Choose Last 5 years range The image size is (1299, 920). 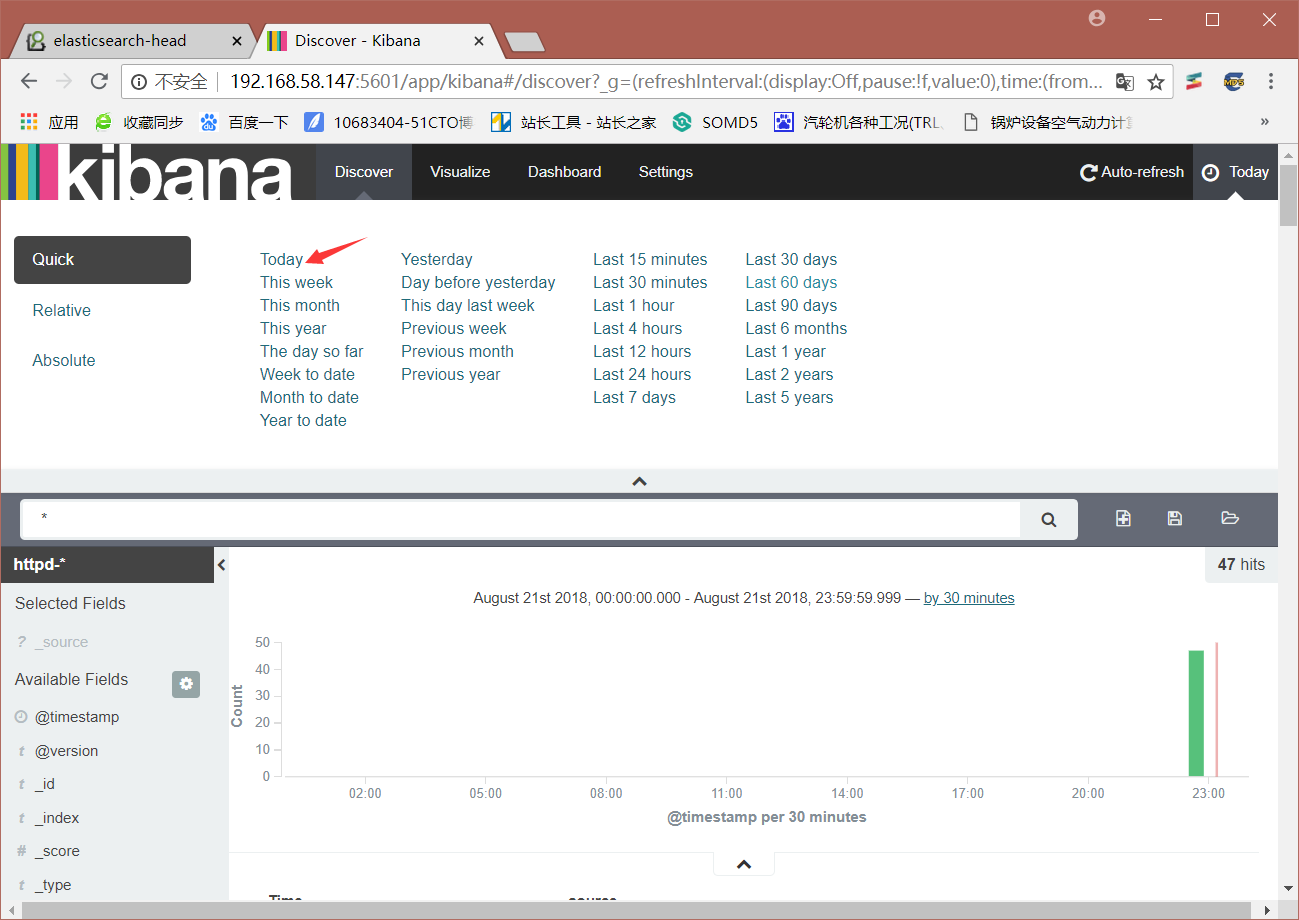(x=789, y=398)
